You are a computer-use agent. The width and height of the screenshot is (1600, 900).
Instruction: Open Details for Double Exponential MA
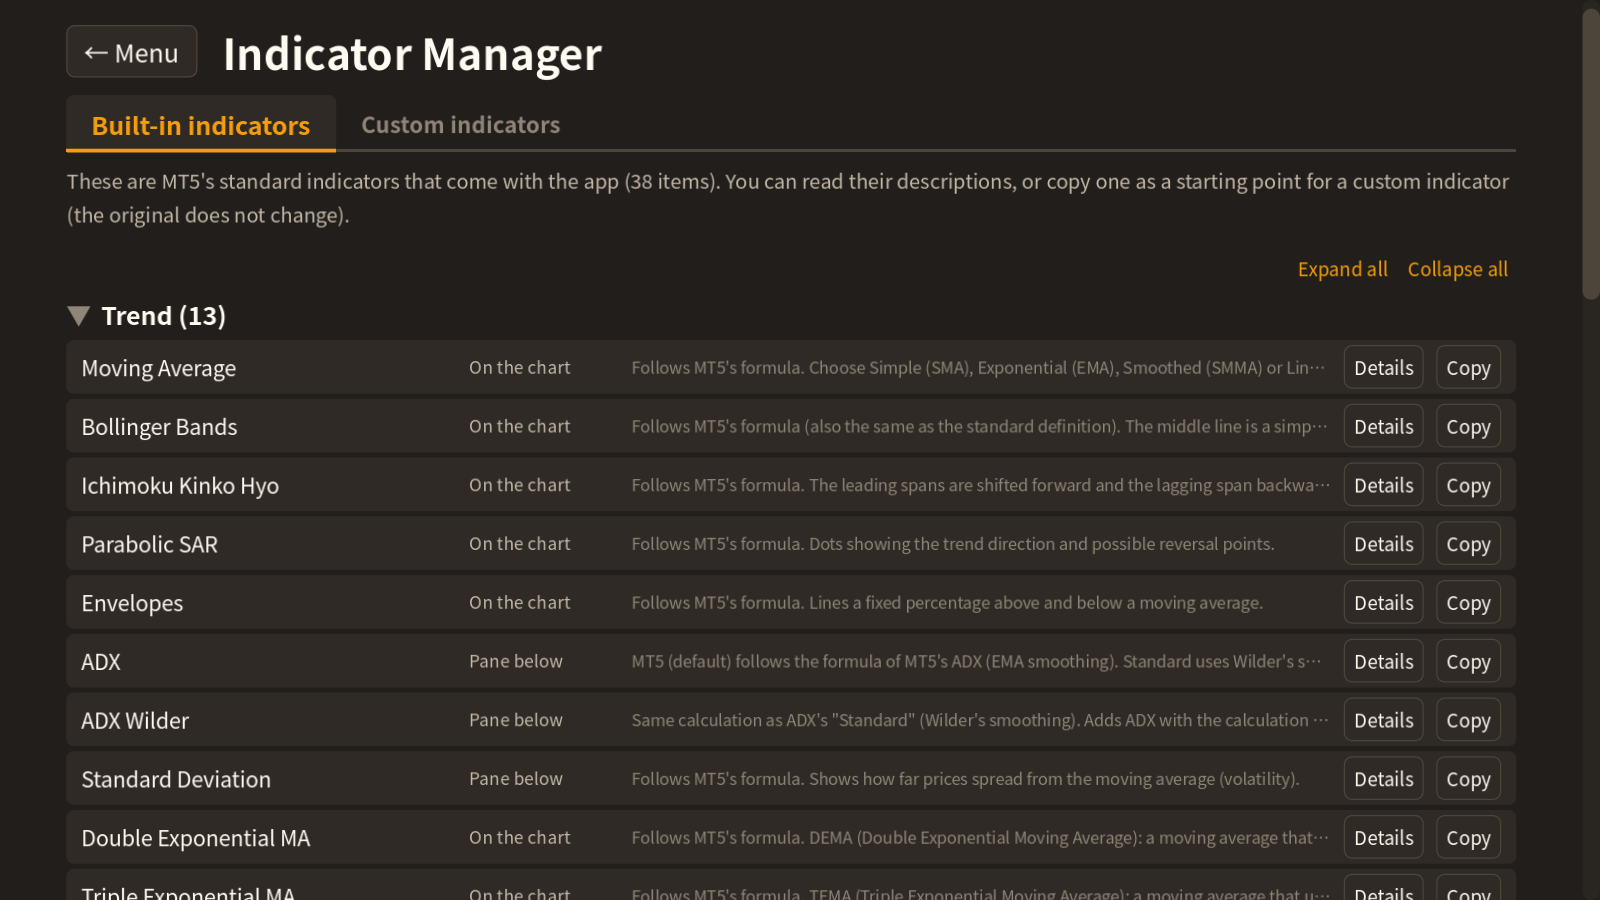[1383, 838]
